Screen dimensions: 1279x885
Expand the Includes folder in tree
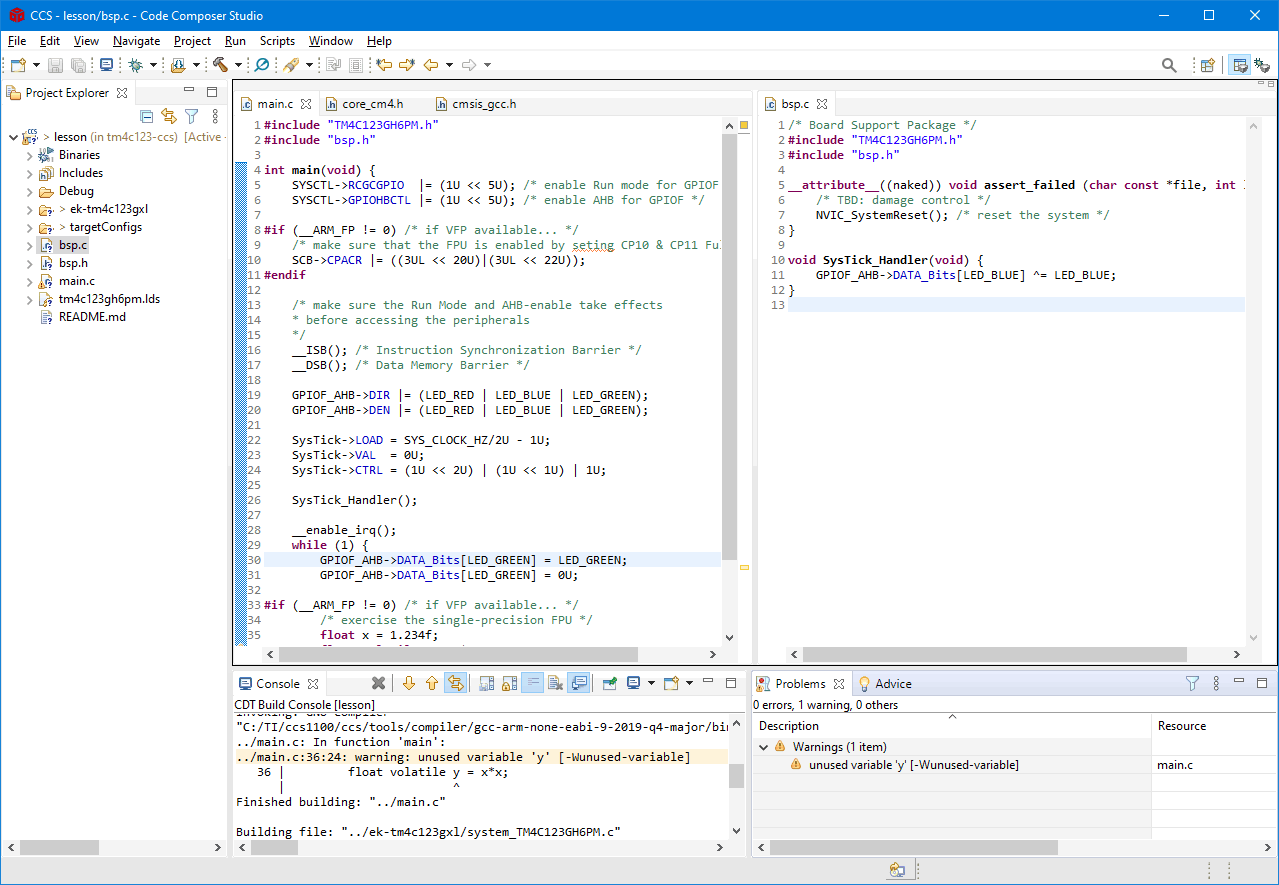pos(28,173)
